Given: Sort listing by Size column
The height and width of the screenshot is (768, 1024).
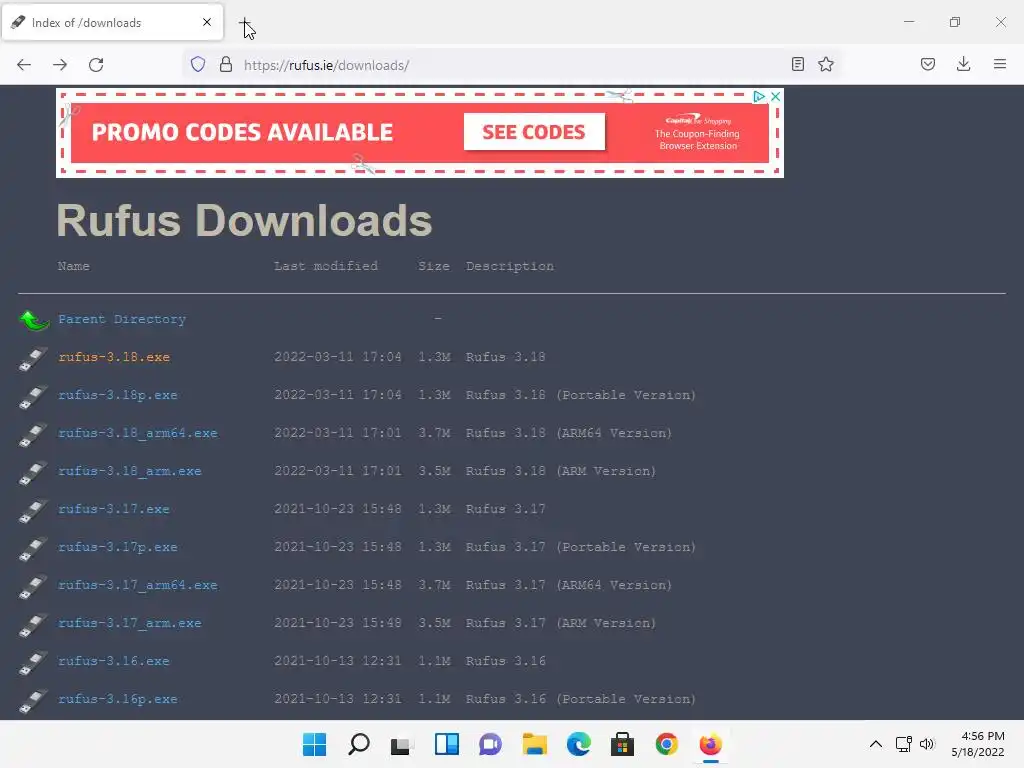Looking at the screenshot, I should [x=434, y=266].
